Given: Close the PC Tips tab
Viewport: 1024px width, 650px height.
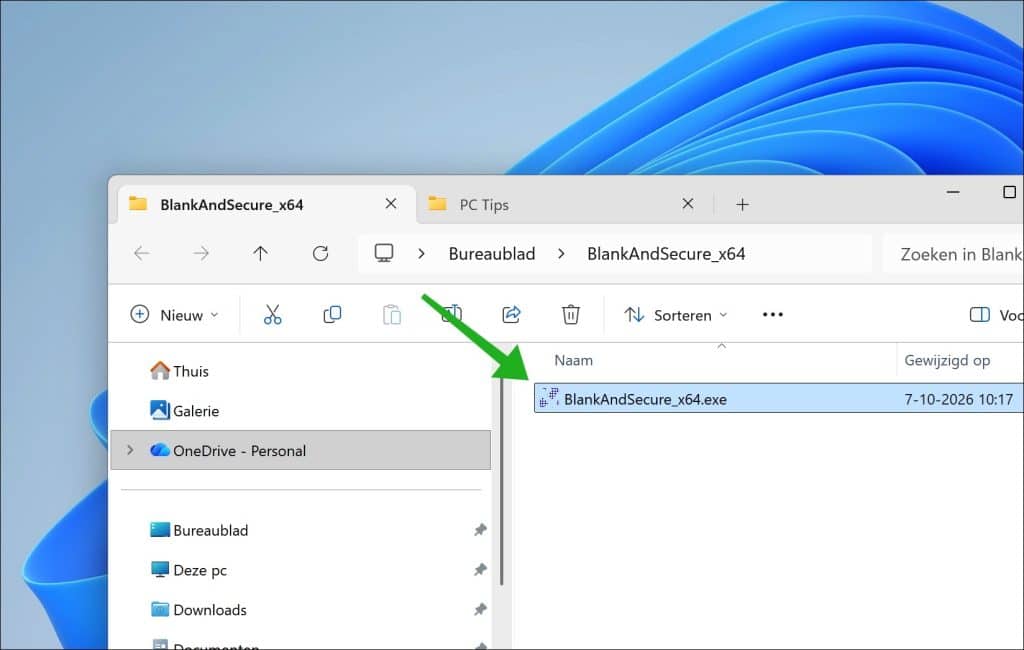Looking at the screenshot, I should coord(688,204).
